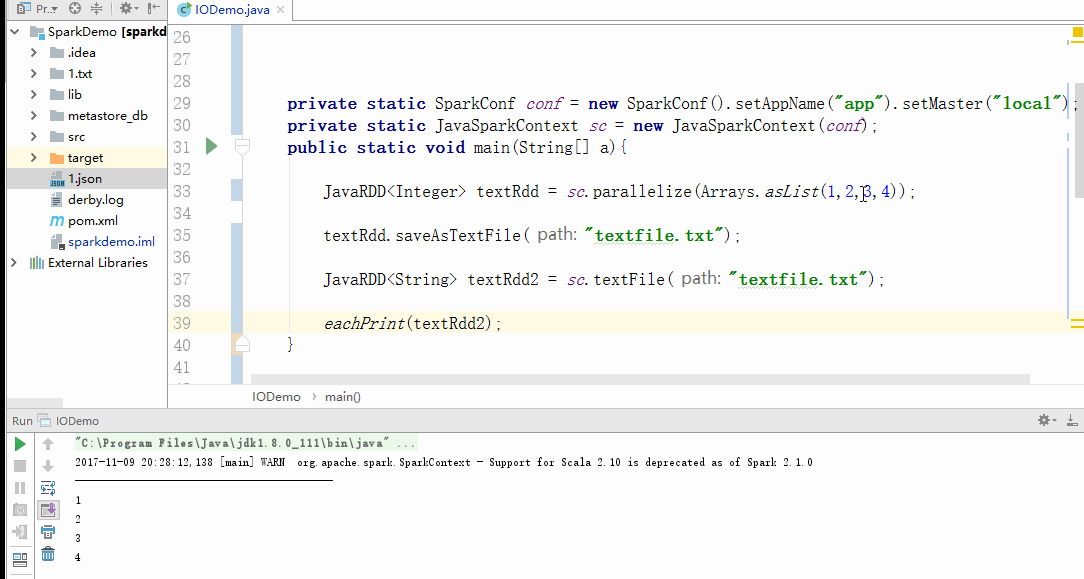Click the WARN SparkContext log line
Screen dimensions: 1084x579
click(444, 462)
